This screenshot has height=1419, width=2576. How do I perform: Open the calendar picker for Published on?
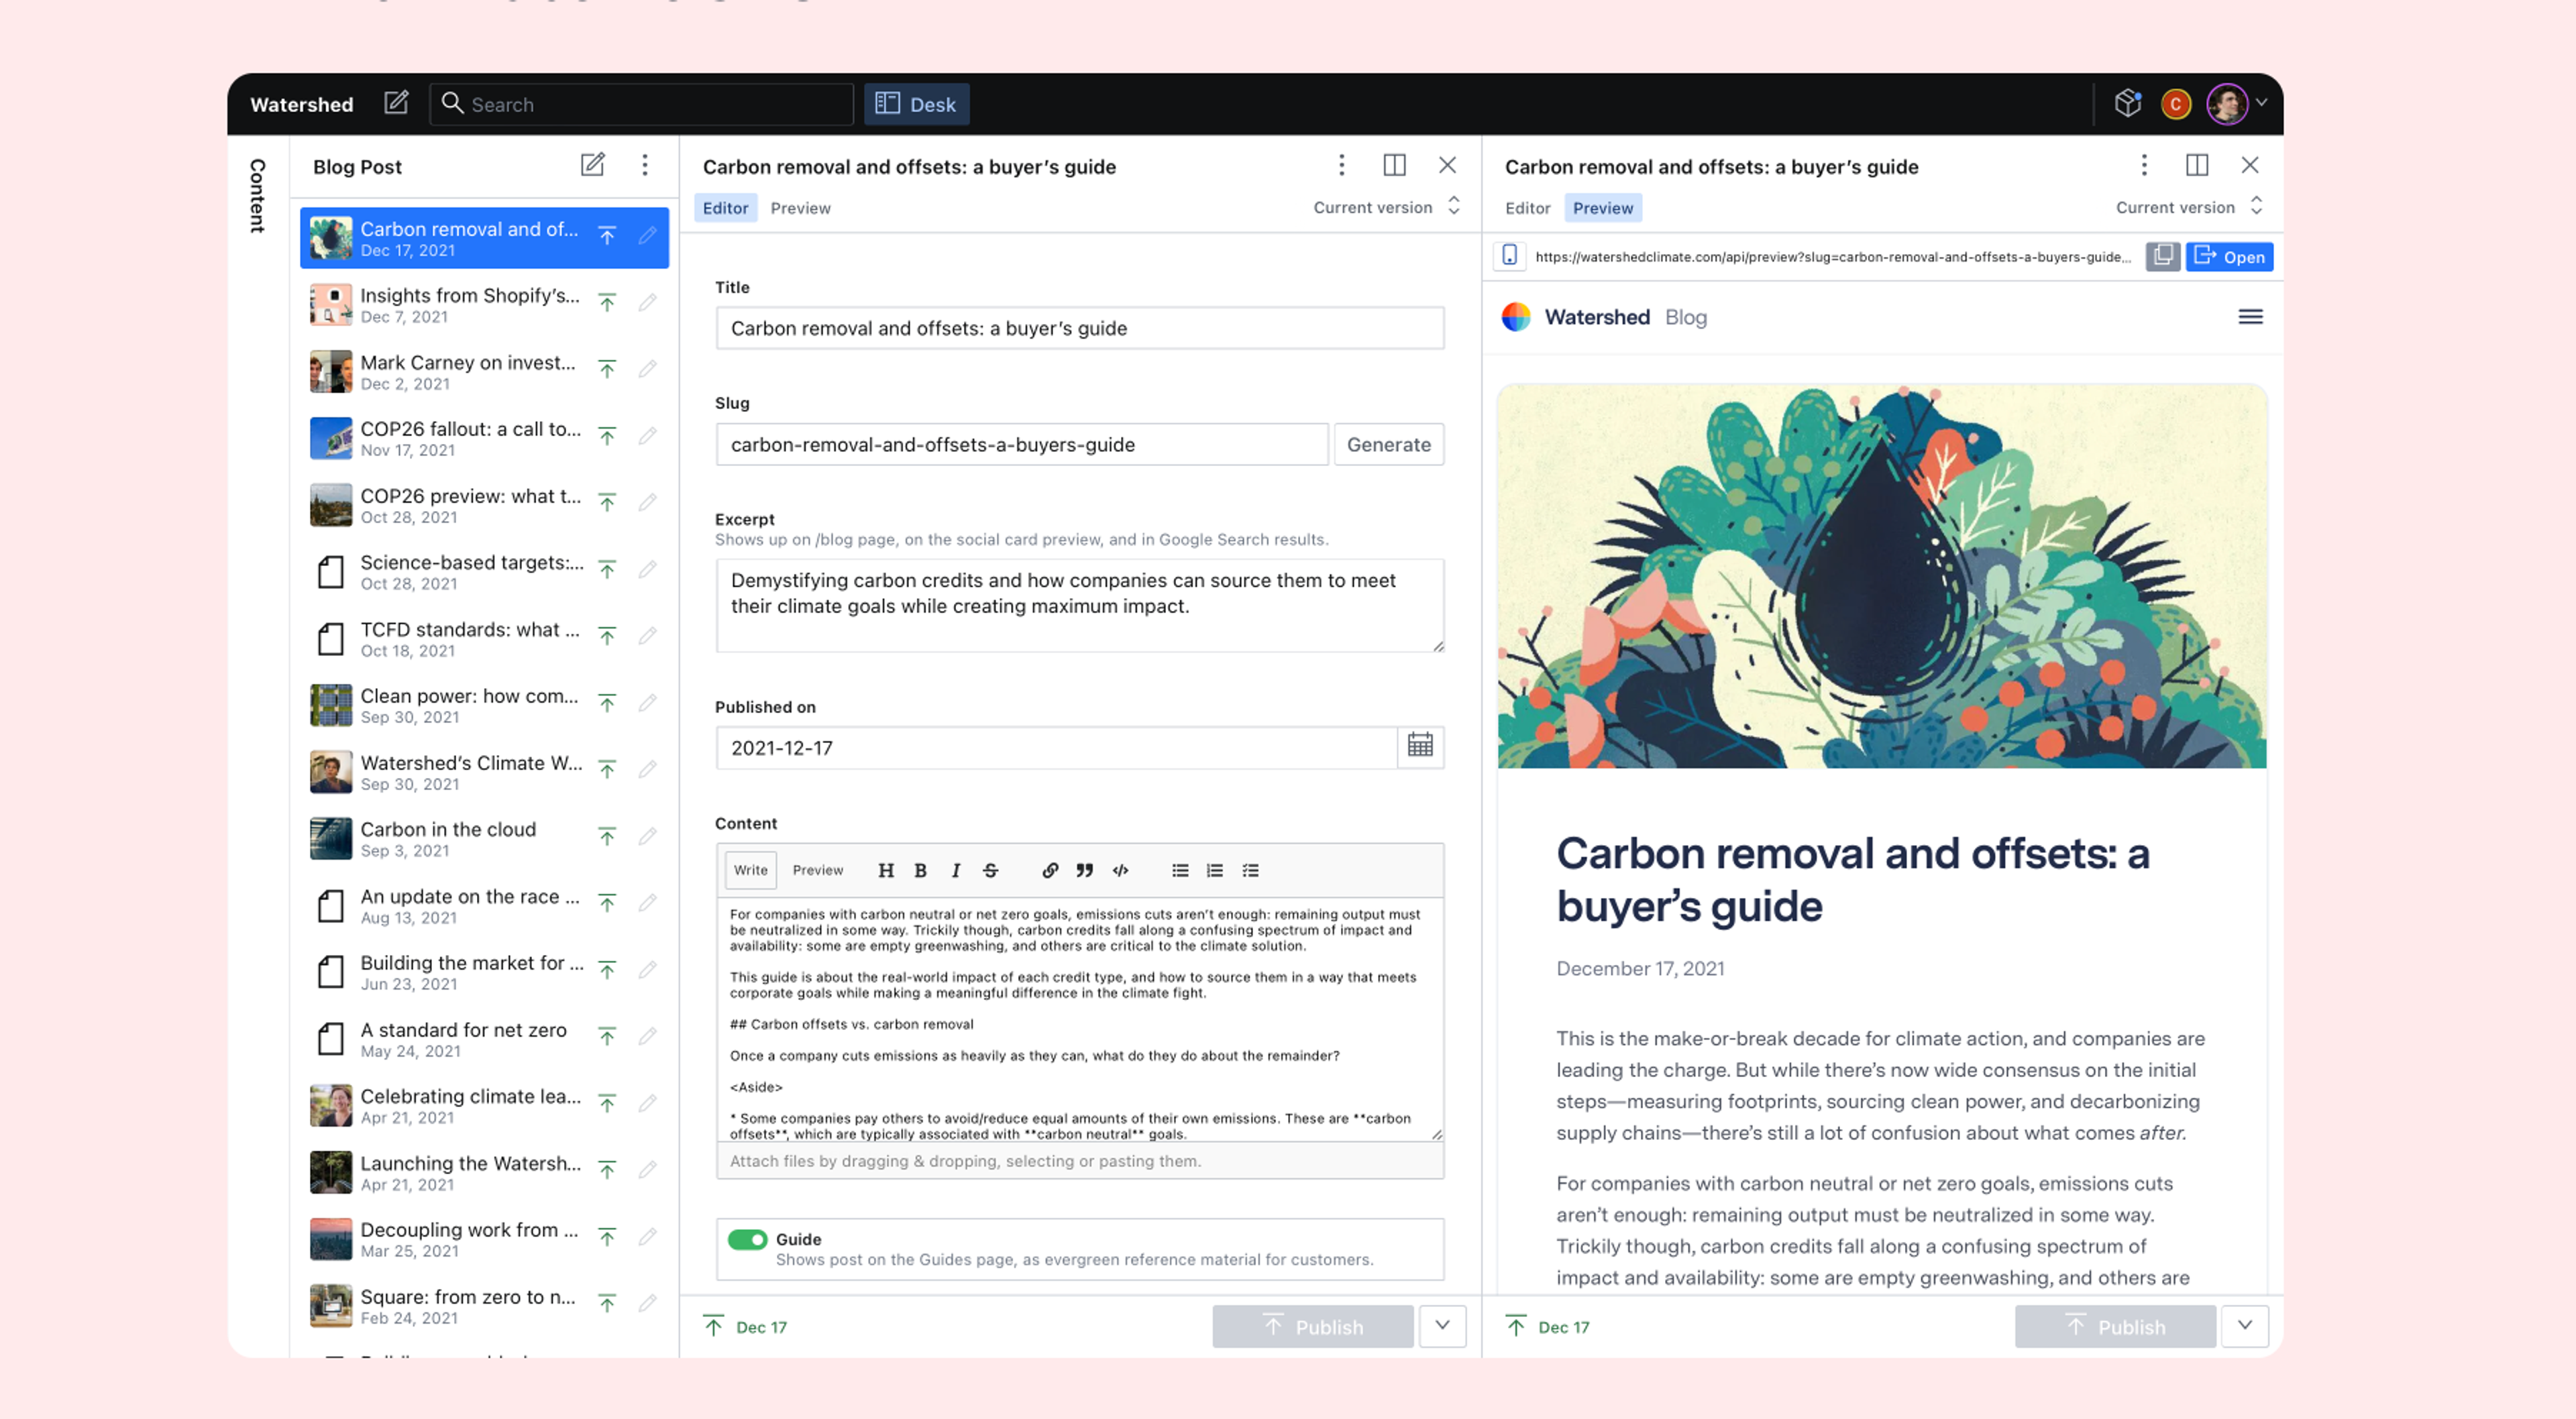(1420, 745)
